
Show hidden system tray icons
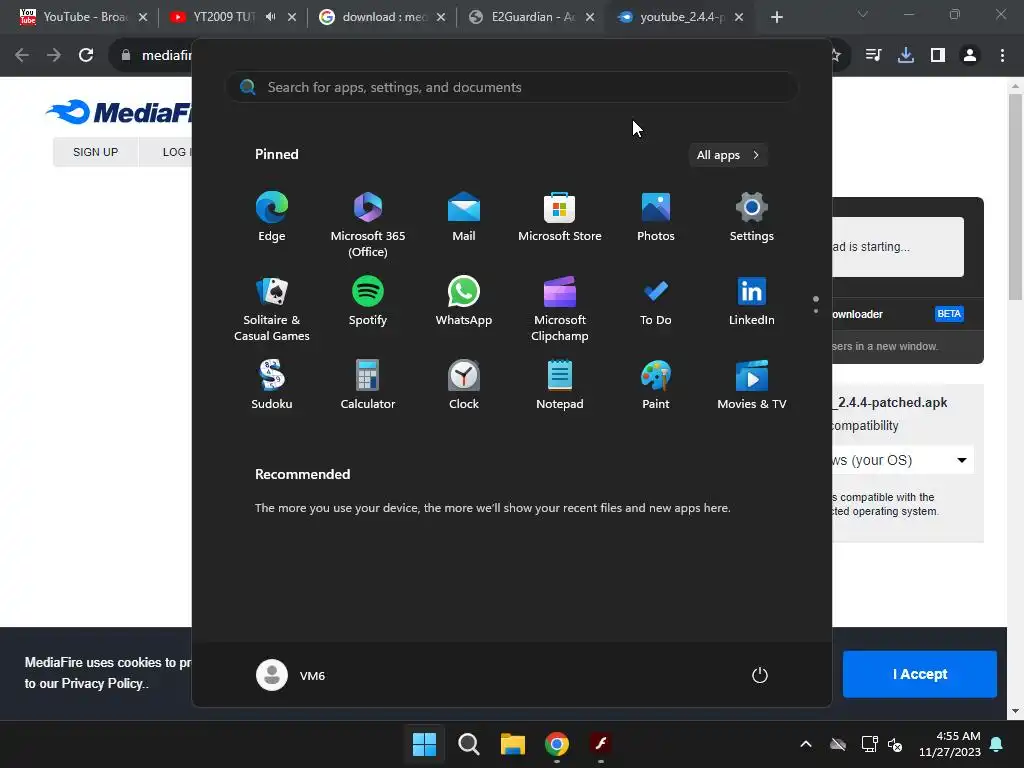[x=806, y=744]
